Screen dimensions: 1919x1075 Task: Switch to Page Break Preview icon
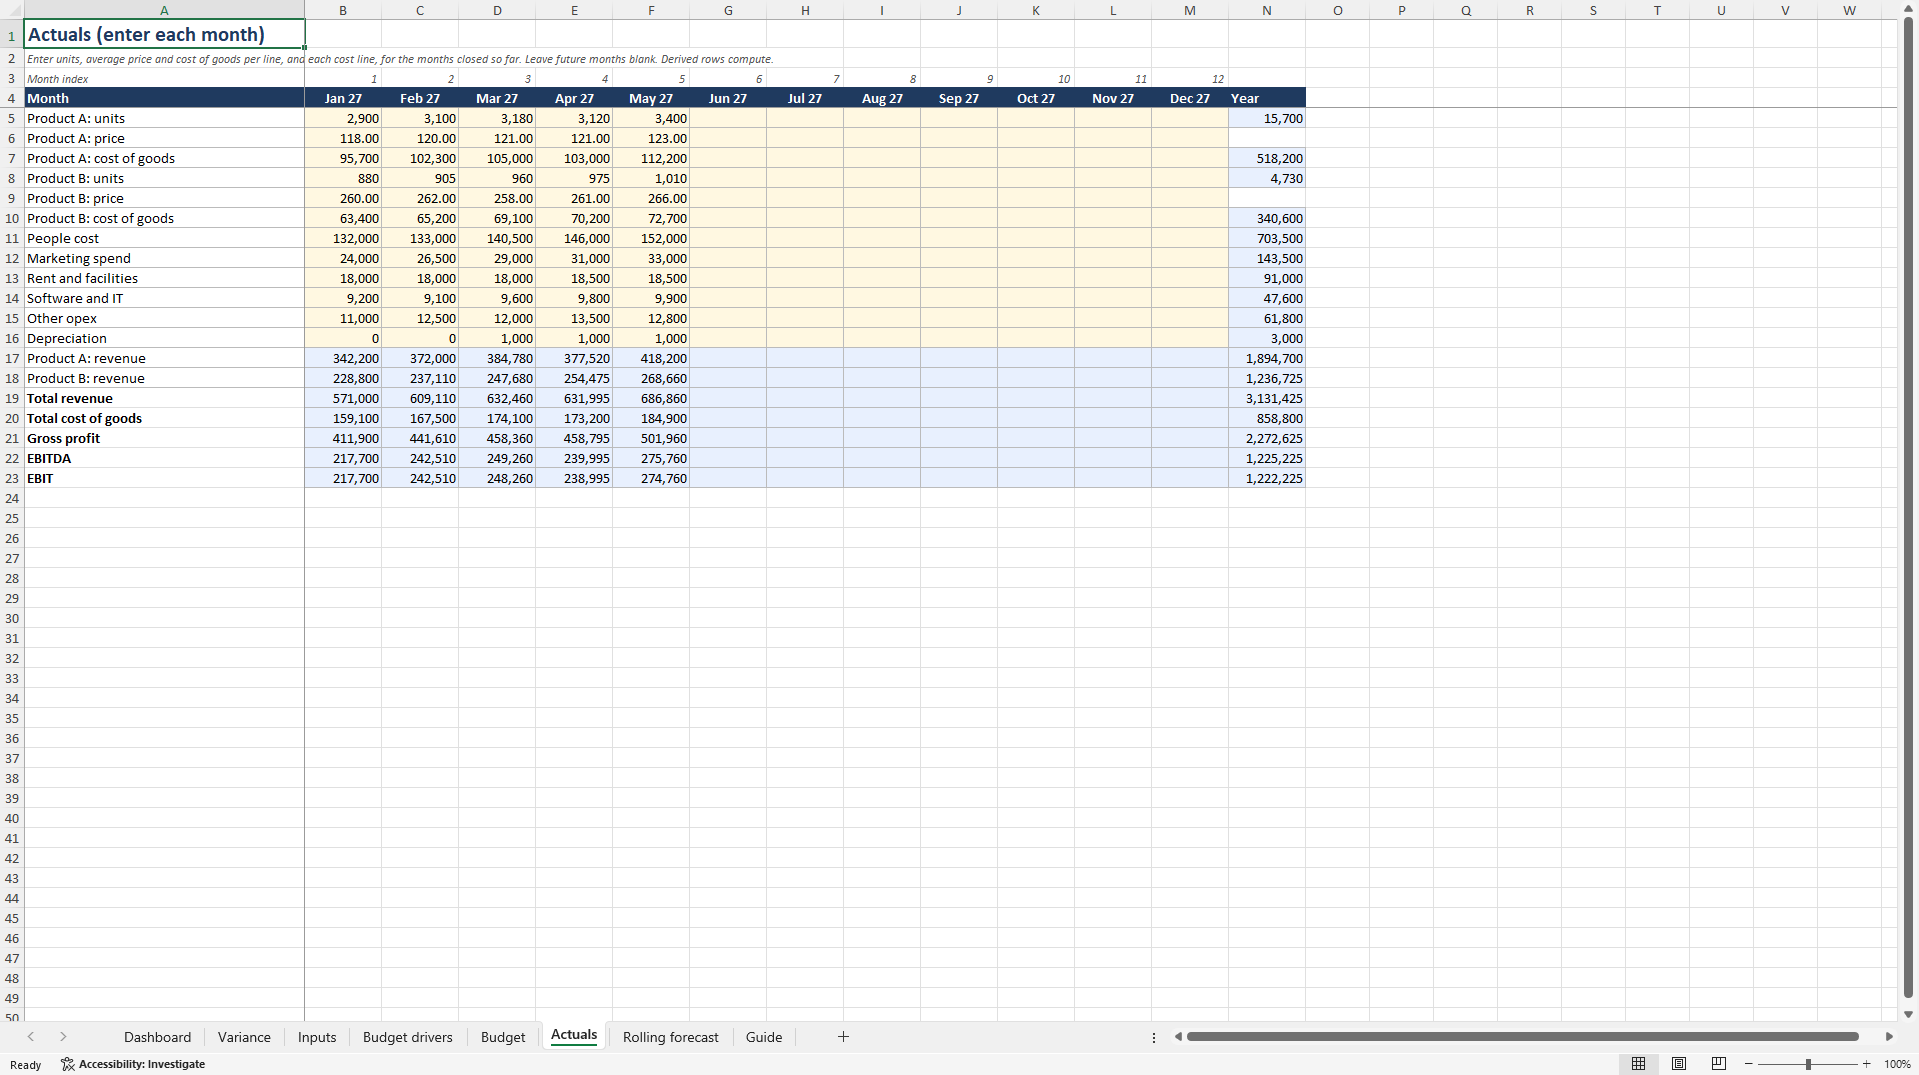[x=1719, y=1064]
